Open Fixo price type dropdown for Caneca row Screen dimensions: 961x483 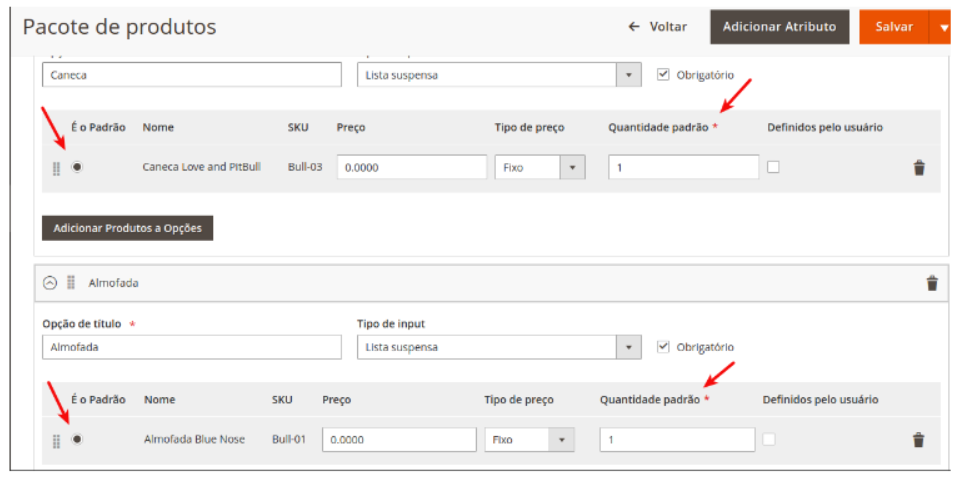point(572,168)
